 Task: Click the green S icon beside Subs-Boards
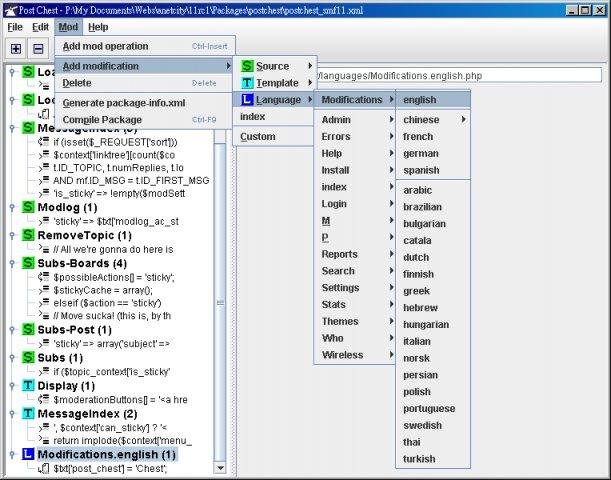28,263
